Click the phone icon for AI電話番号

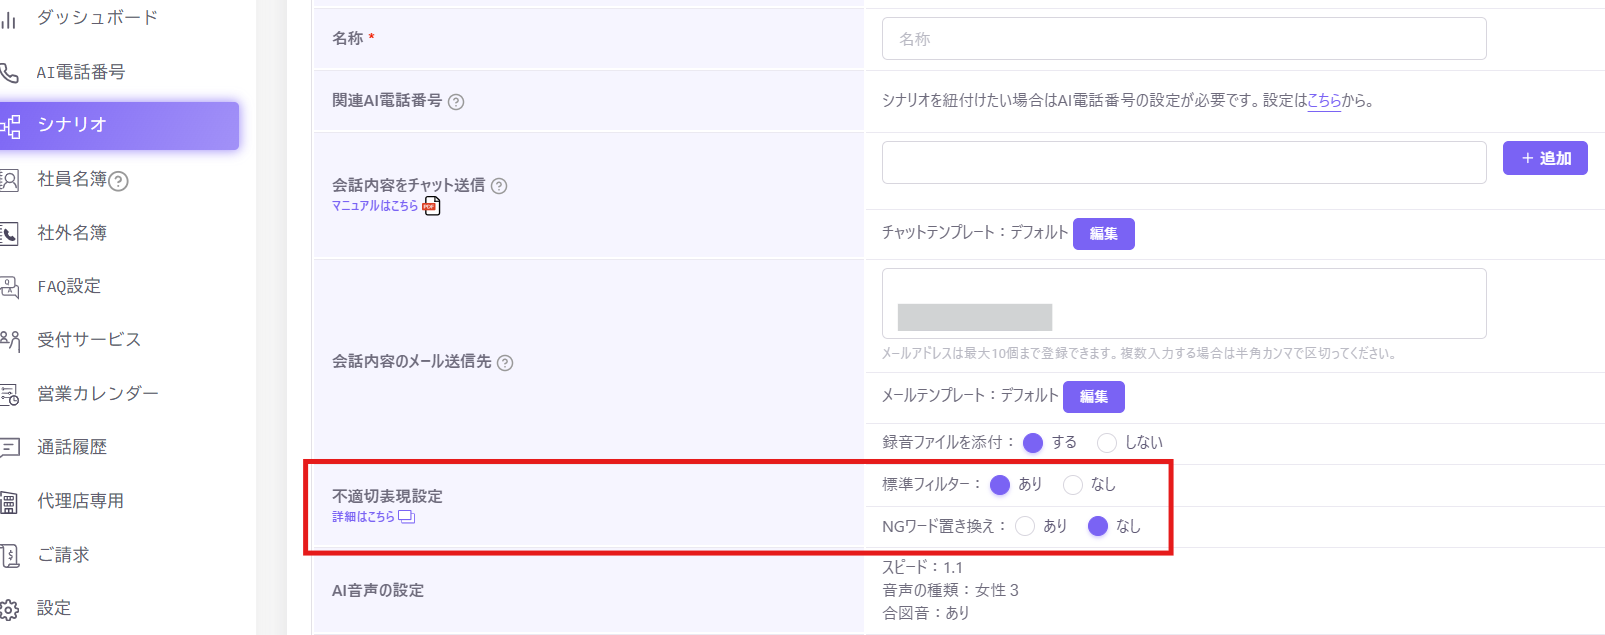9,72
